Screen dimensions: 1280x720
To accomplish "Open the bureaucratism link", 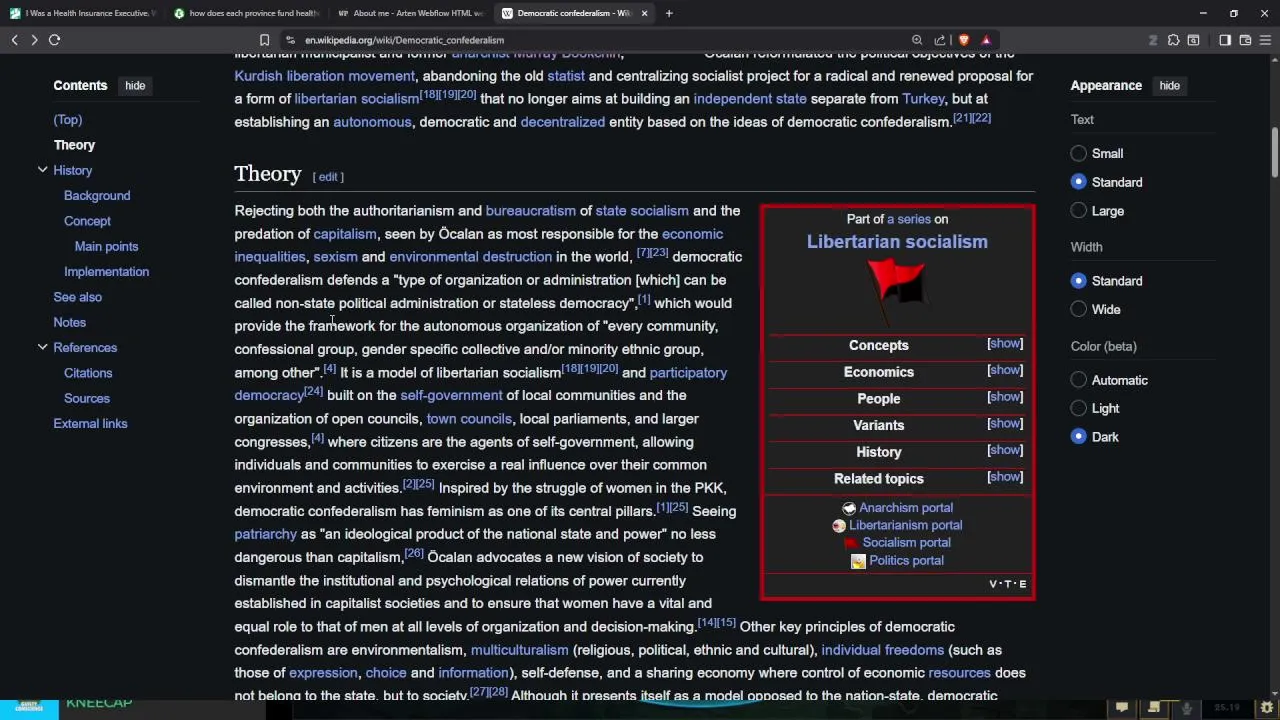I will (x=530, y=211).
